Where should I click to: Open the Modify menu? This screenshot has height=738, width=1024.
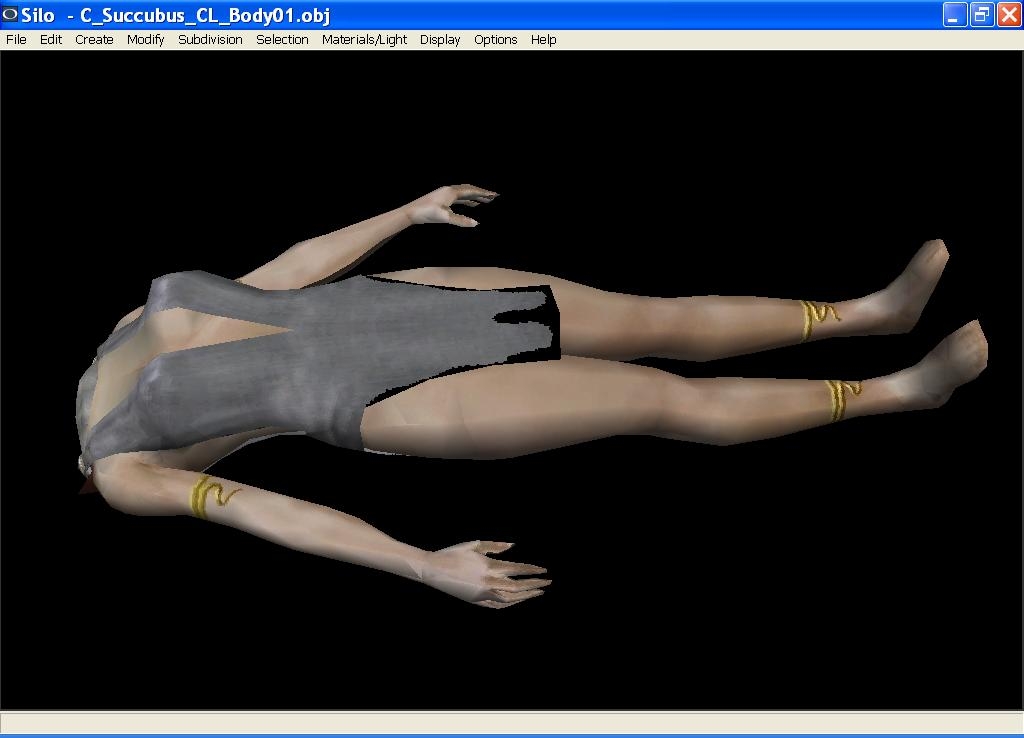pyautogui.click(x=145, y=40)
